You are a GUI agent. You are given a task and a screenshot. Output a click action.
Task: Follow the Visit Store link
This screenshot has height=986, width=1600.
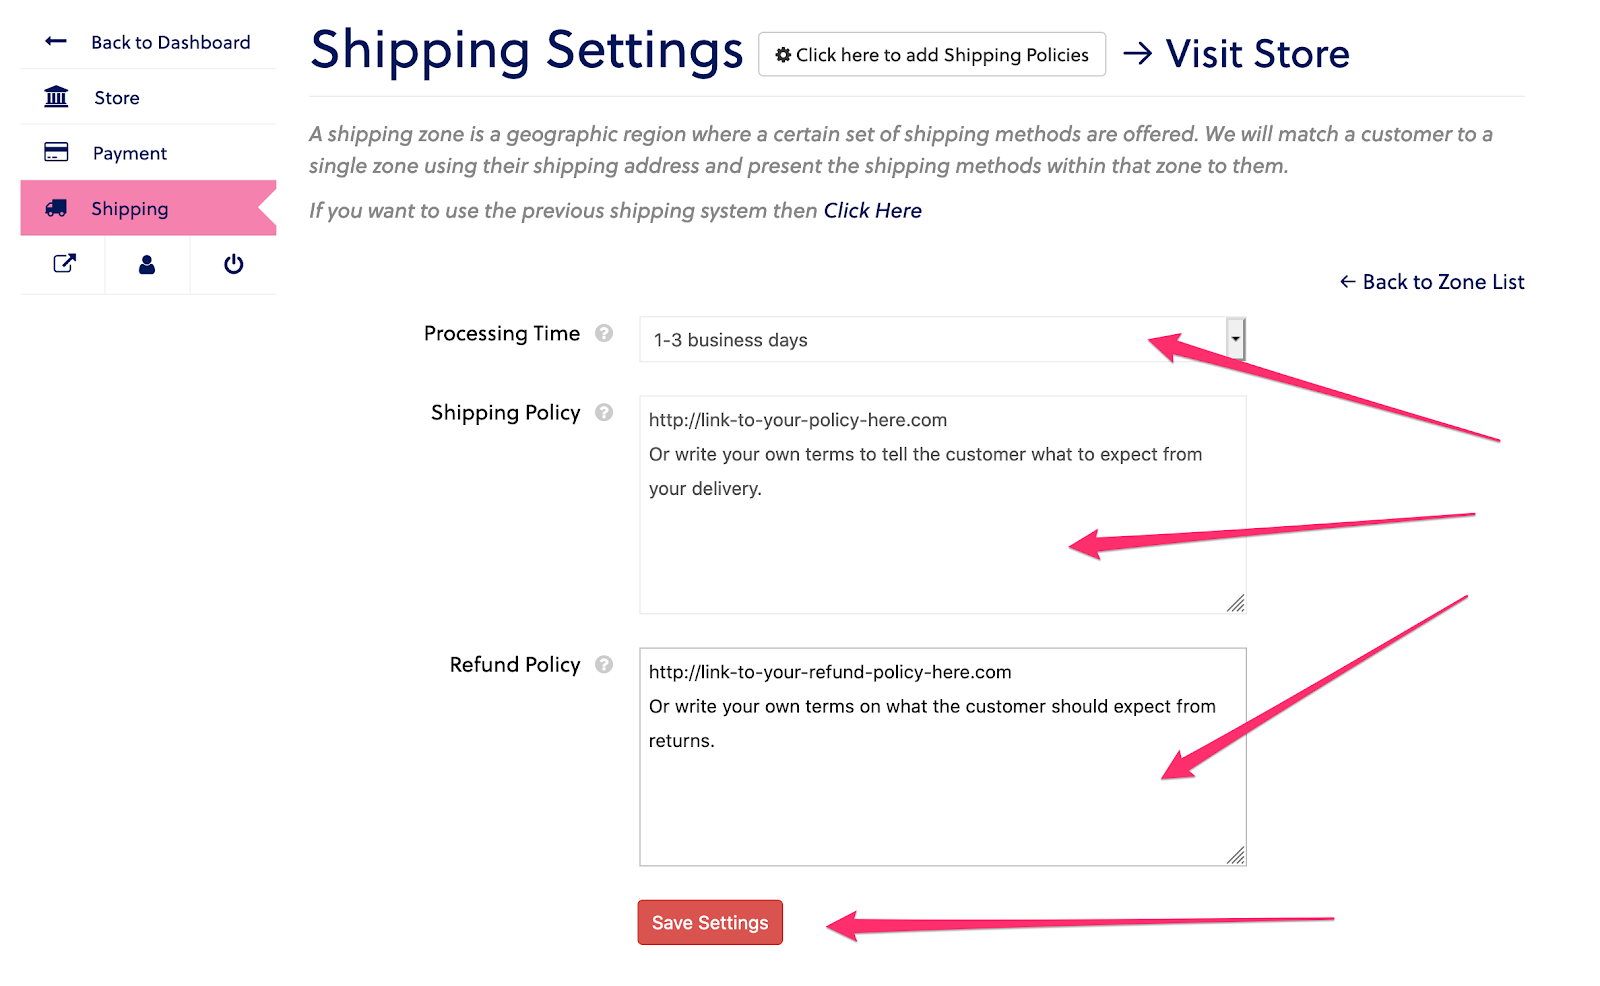[1256, 54]
